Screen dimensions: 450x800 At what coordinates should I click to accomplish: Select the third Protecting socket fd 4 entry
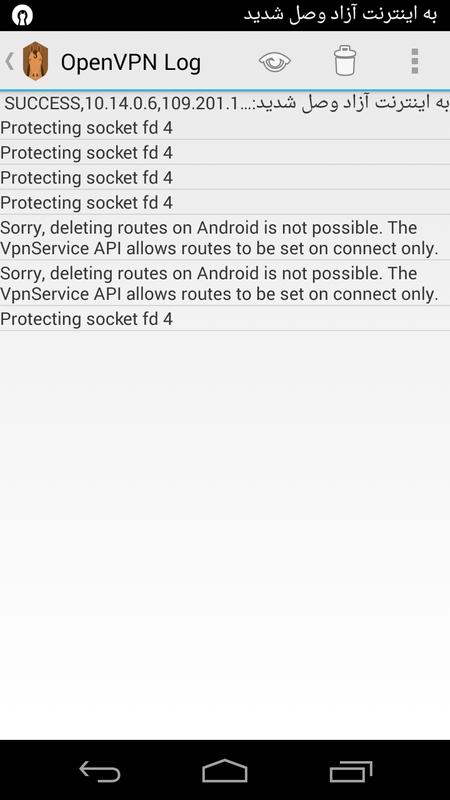tap(225, 177)
